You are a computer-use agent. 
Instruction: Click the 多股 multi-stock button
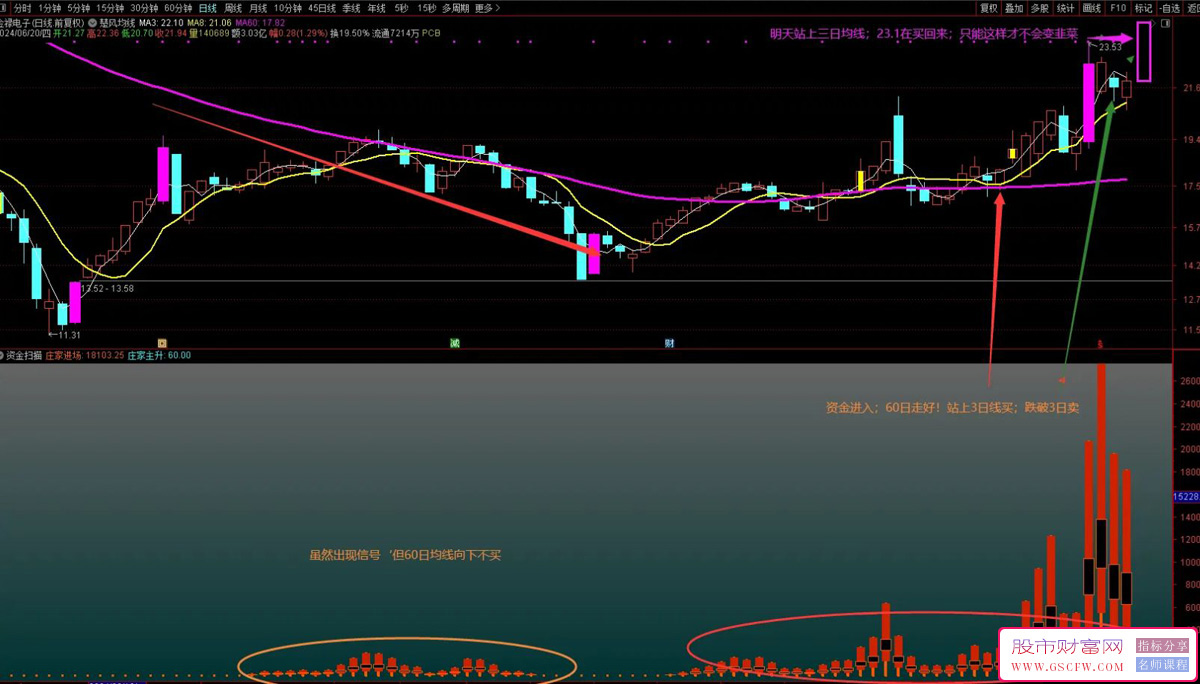(x=1040, y=8)
